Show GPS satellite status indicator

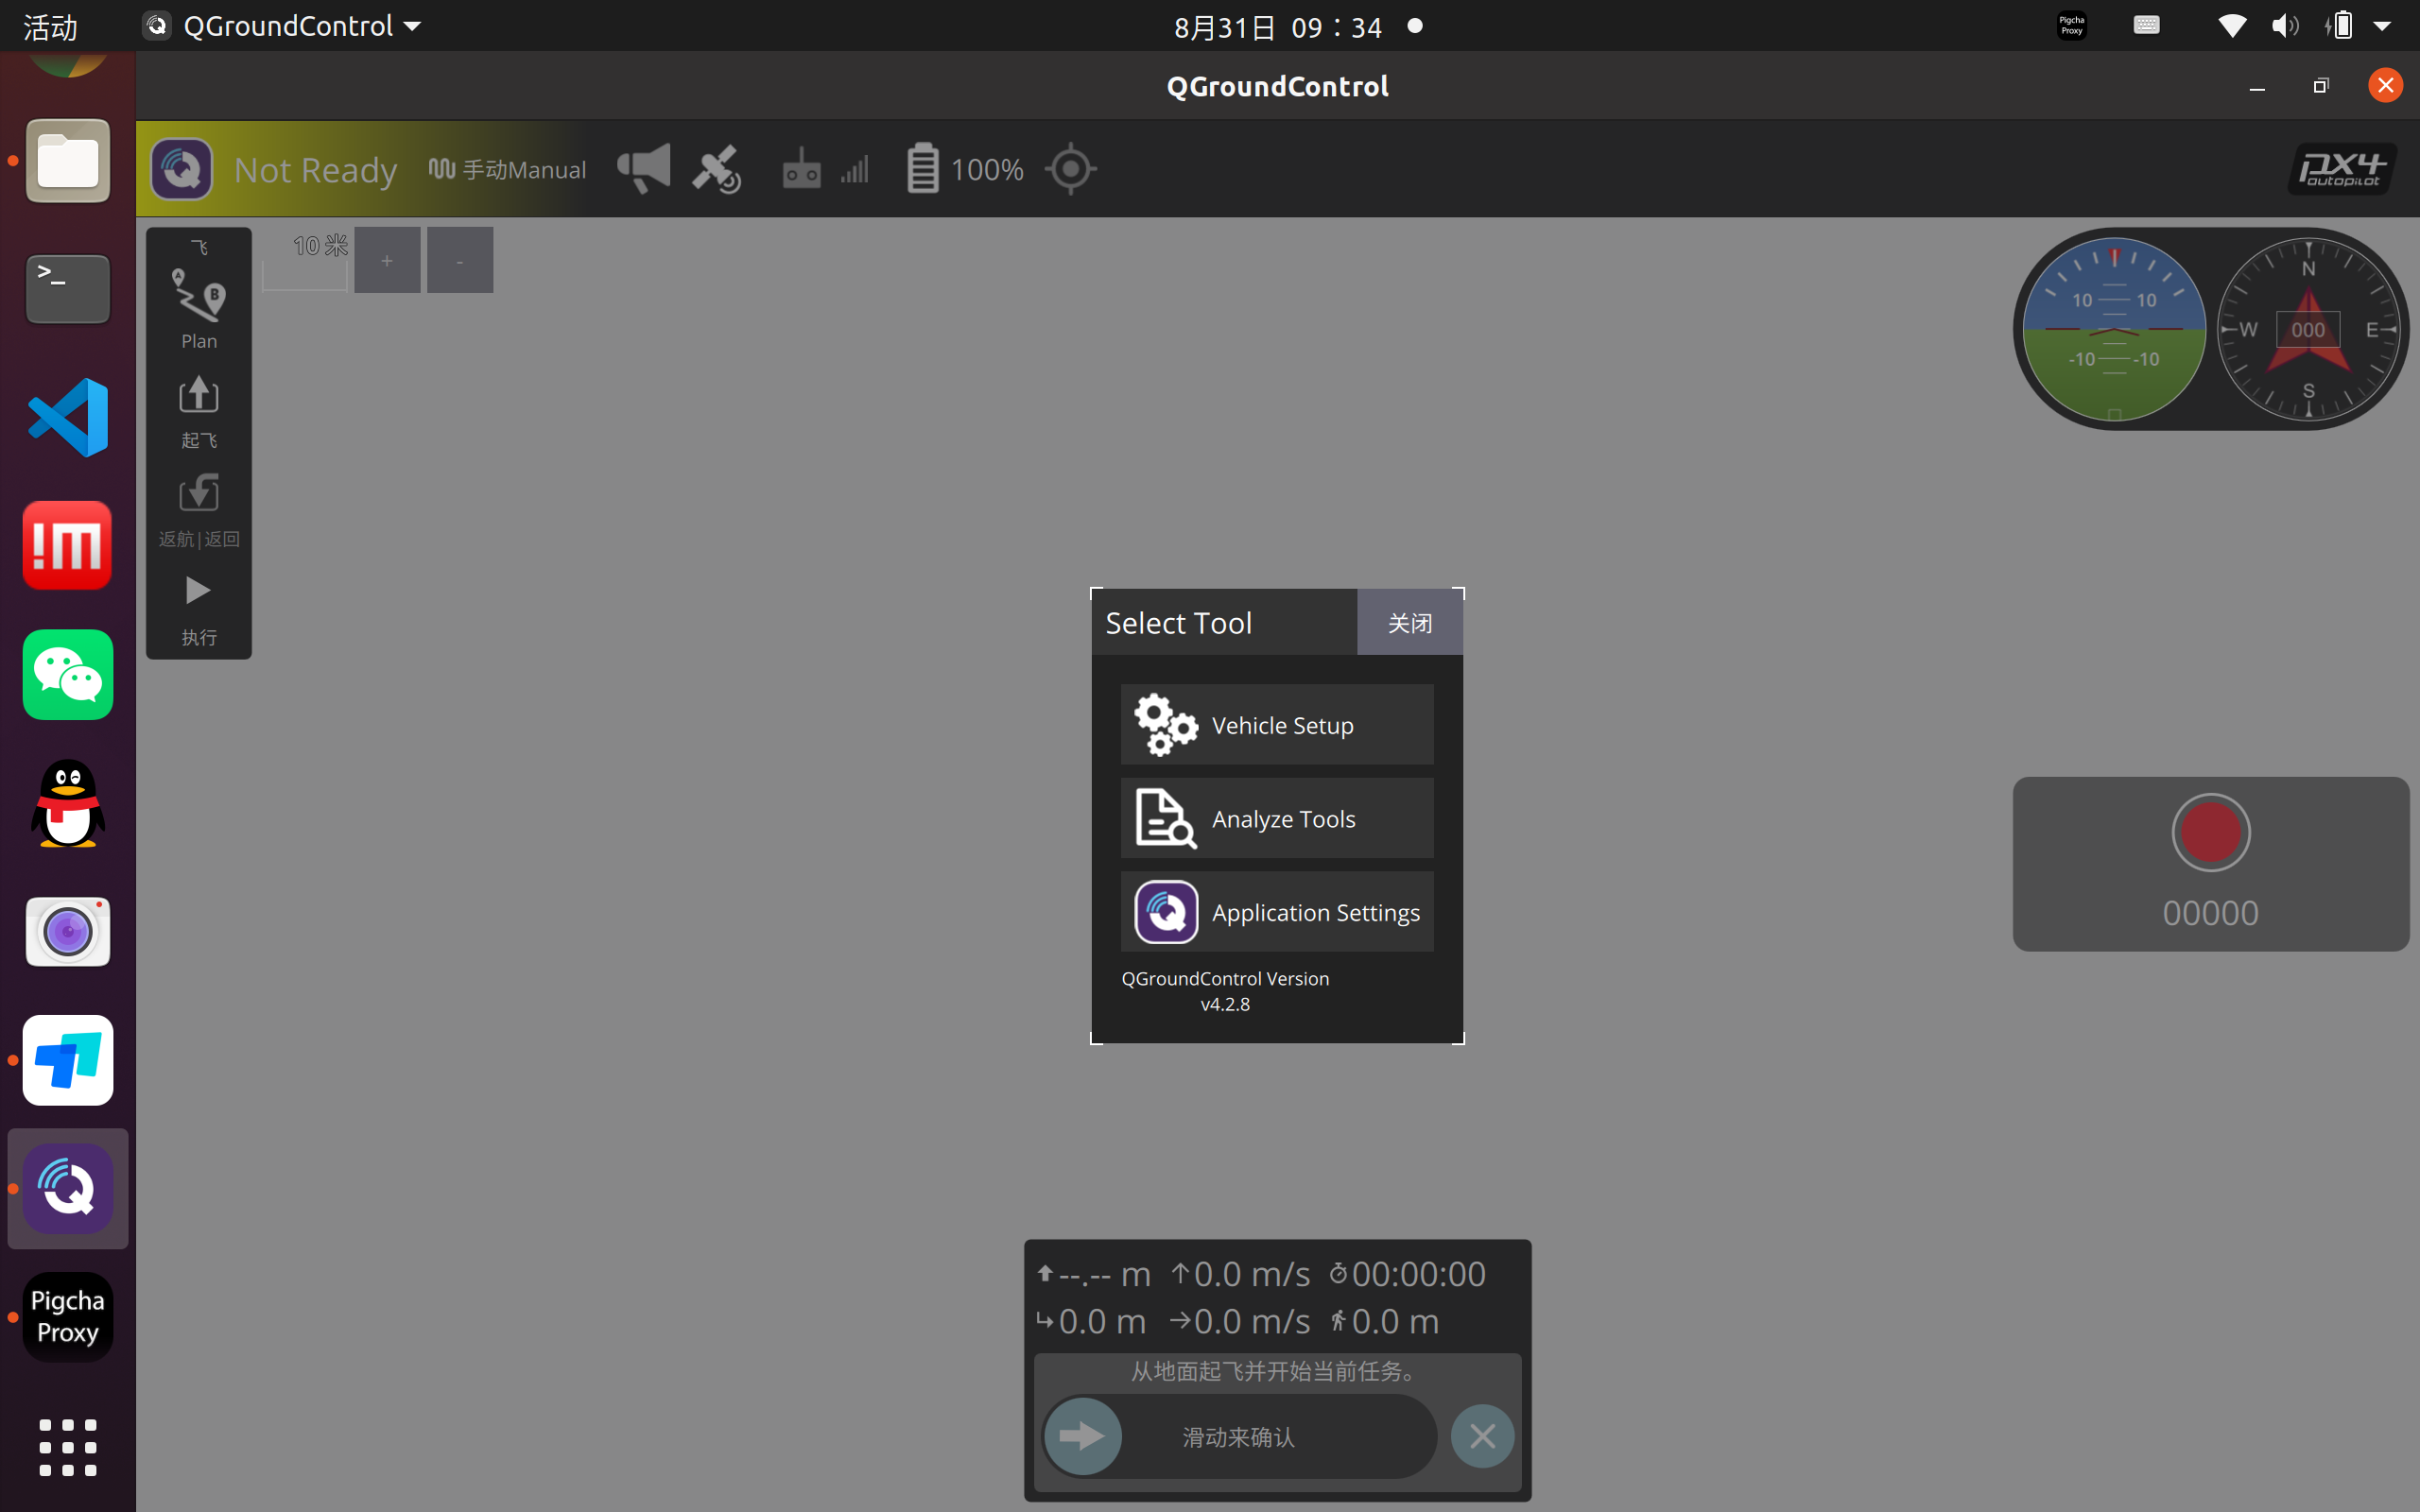(717, 170)
